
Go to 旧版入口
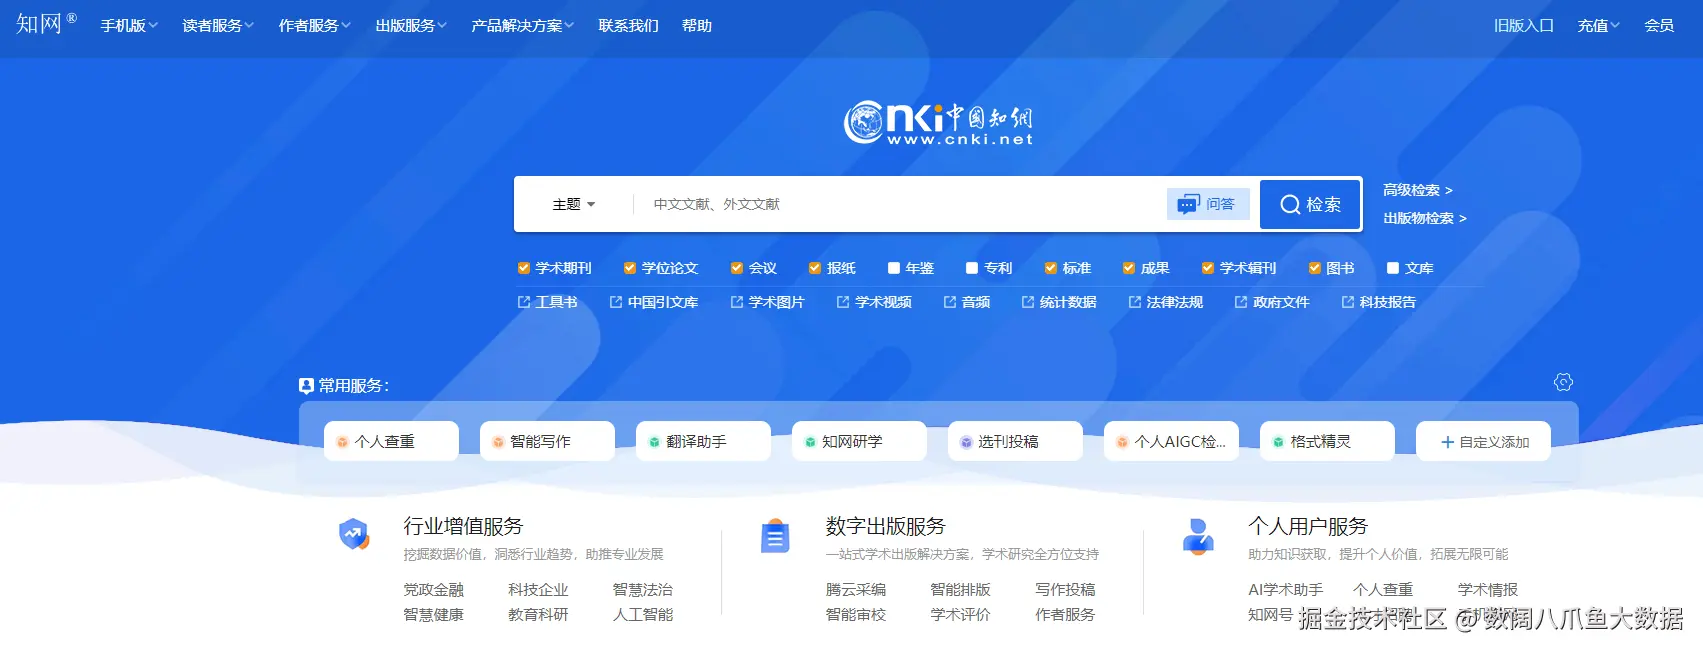tap(1524, 26)
